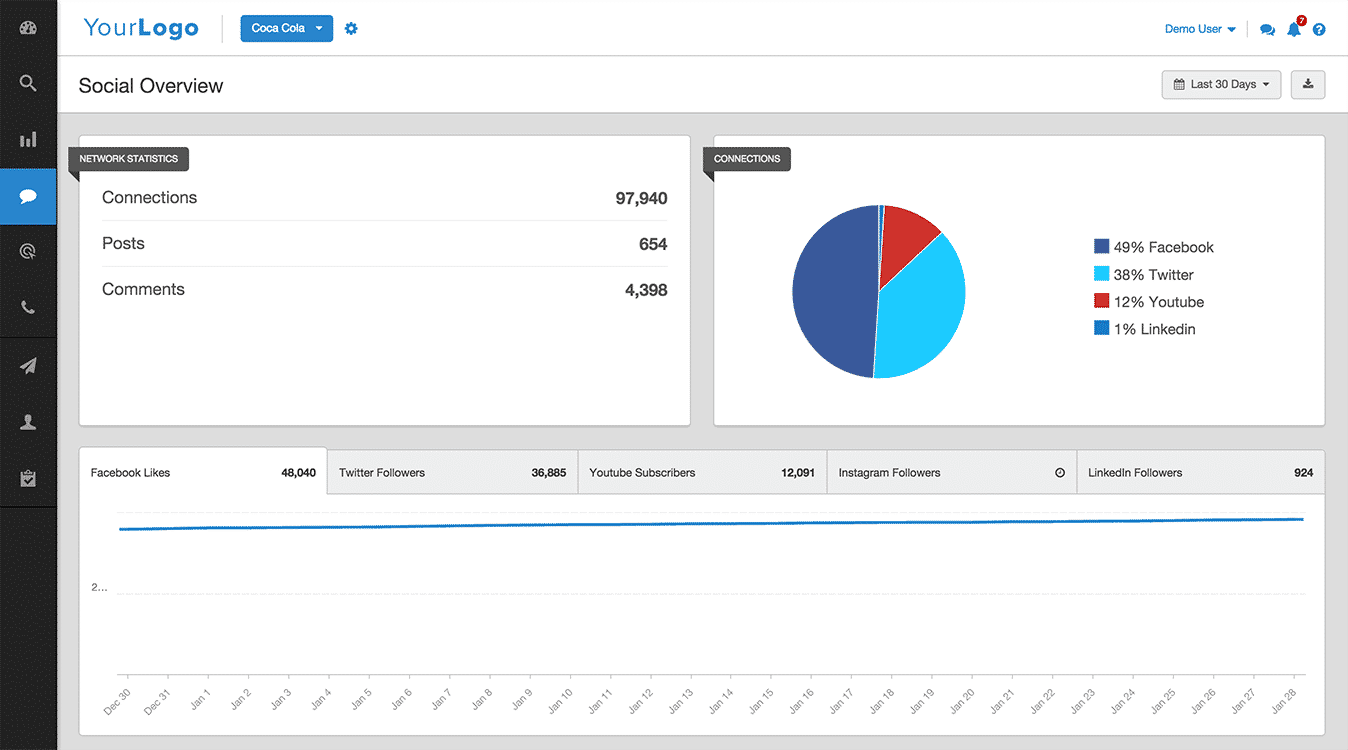Click the Dec 30 axis label
The height and width of the screenshot is (750, 1348).
117,700
